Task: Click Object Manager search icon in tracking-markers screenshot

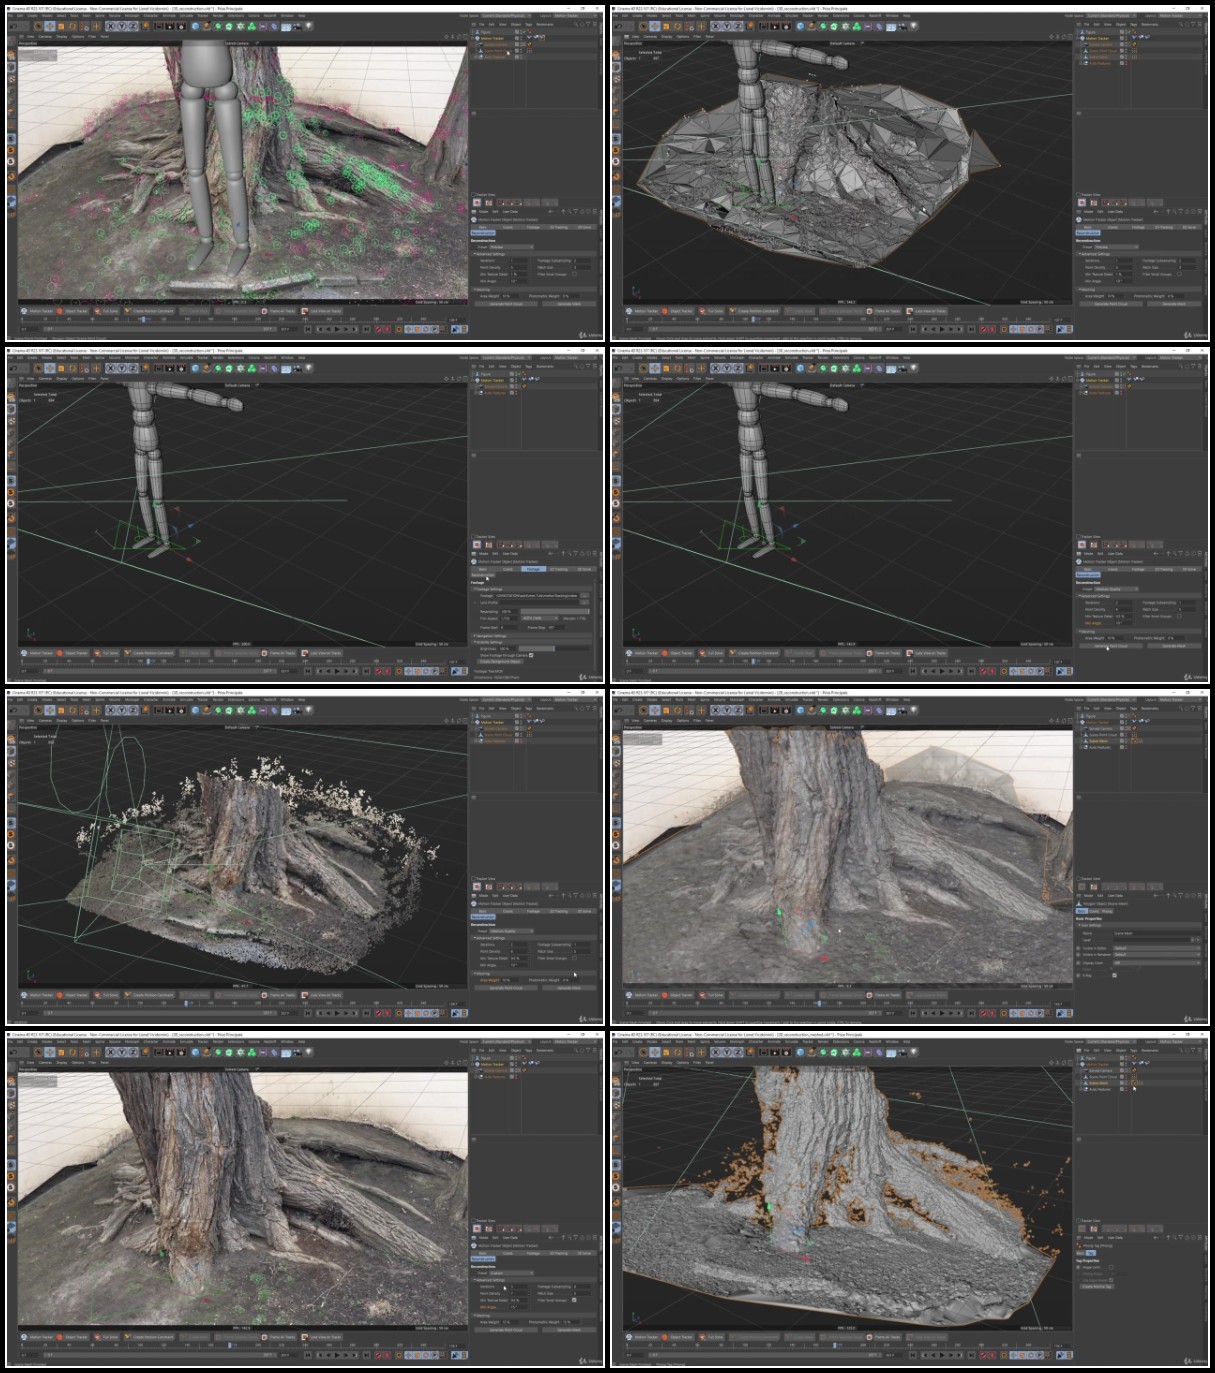Action: point(575,24)
